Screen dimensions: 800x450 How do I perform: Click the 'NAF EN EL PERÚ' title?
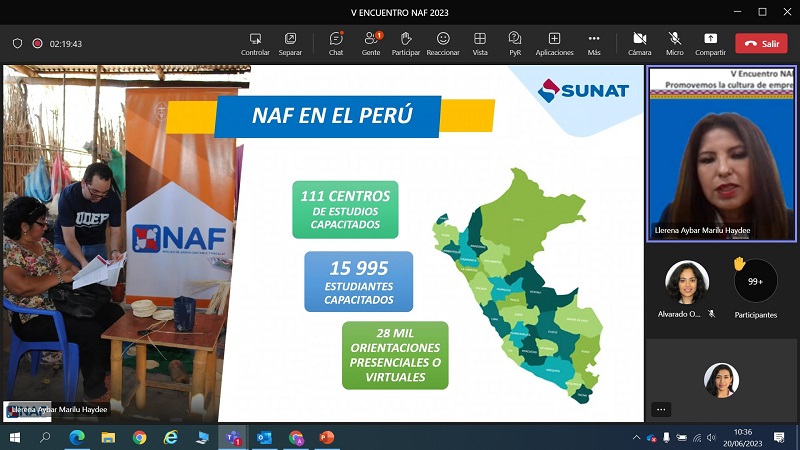[332, 116]
